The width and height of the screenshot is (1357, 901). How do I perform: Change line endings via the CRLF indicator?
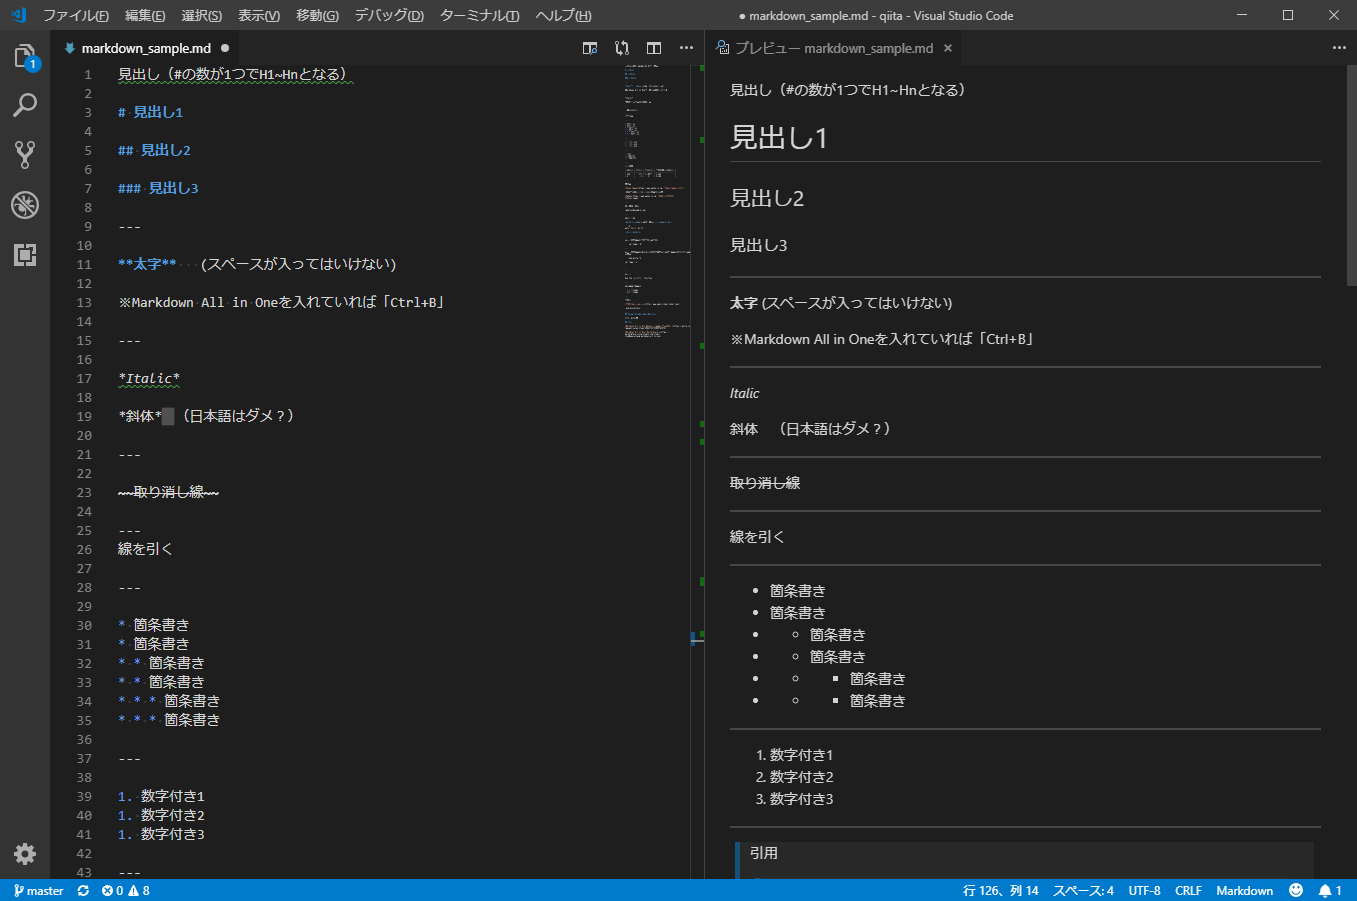pyautogui.click(x=1188, y=890)
